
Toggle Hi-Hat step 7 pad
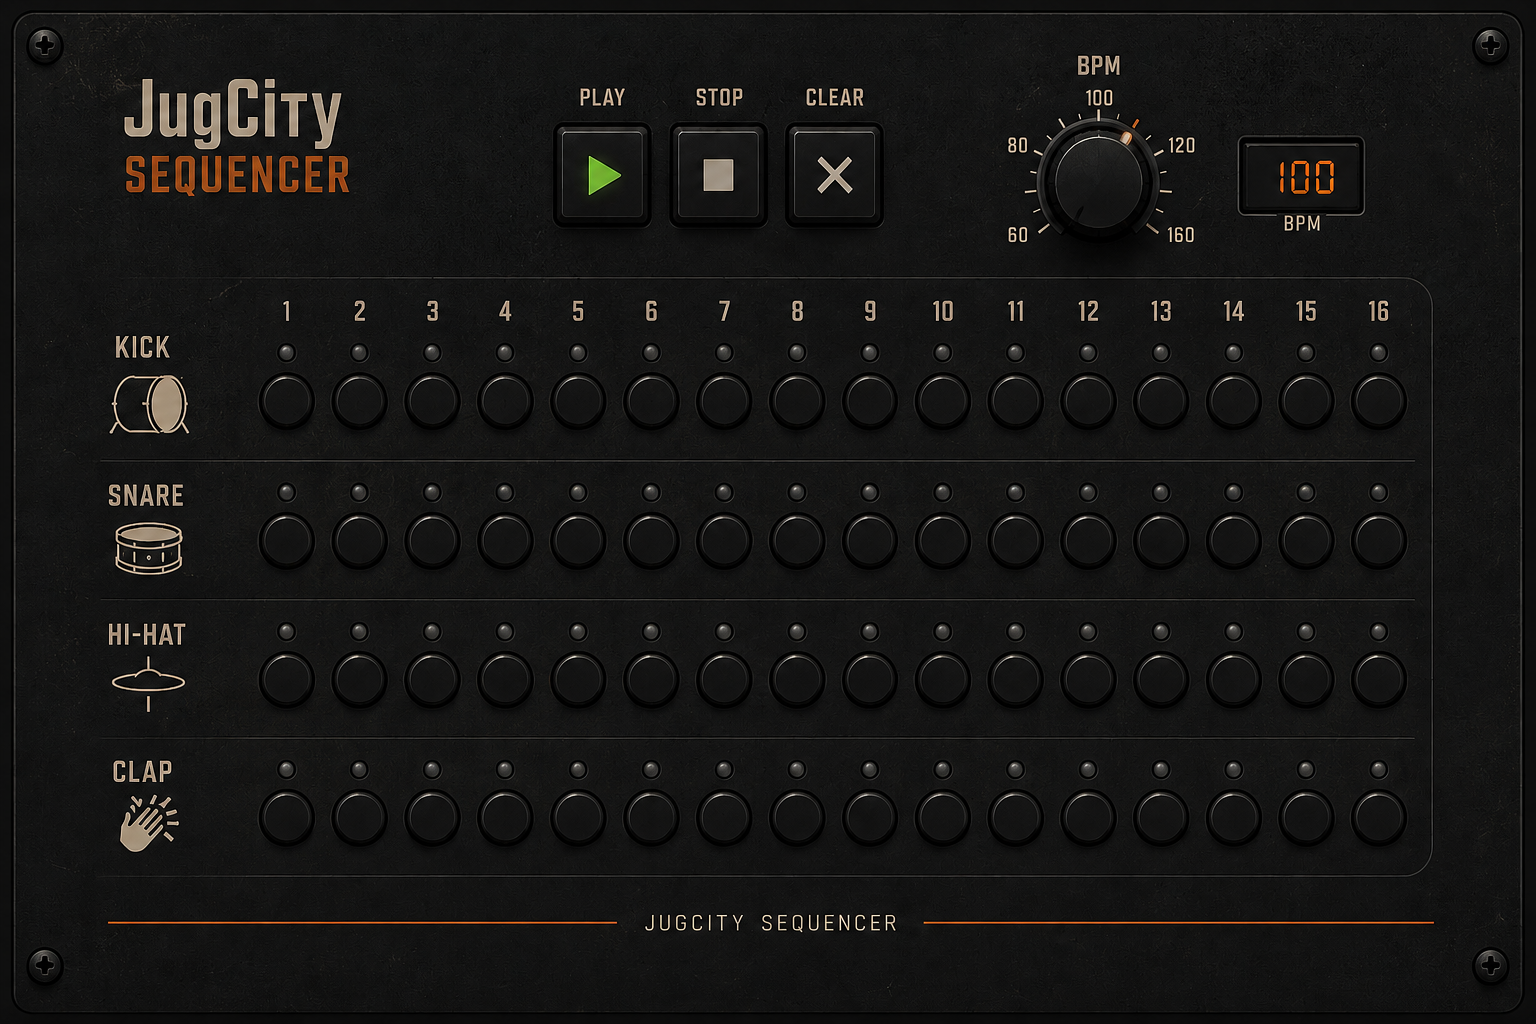(x=724, y=679)
